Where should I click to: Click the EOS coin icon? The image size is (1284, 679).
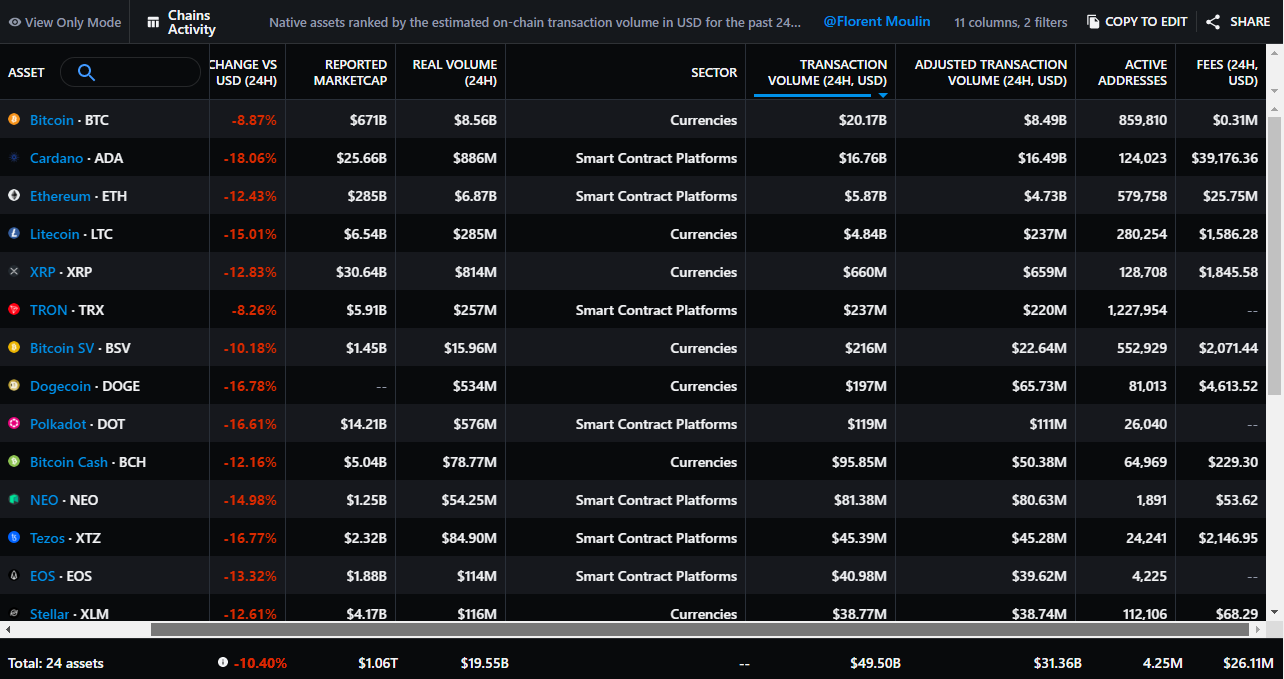tap(14, 576)
